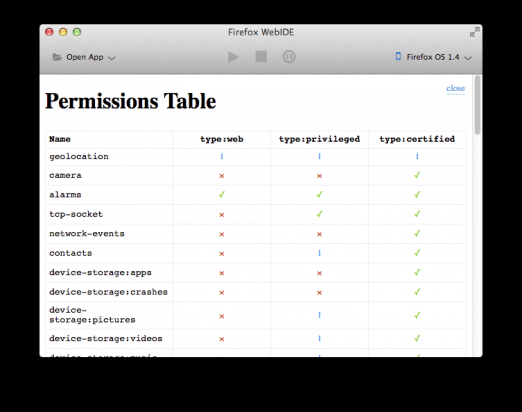Click the type:privileged column header
The image size is (522, 412).
click(319, 139)
